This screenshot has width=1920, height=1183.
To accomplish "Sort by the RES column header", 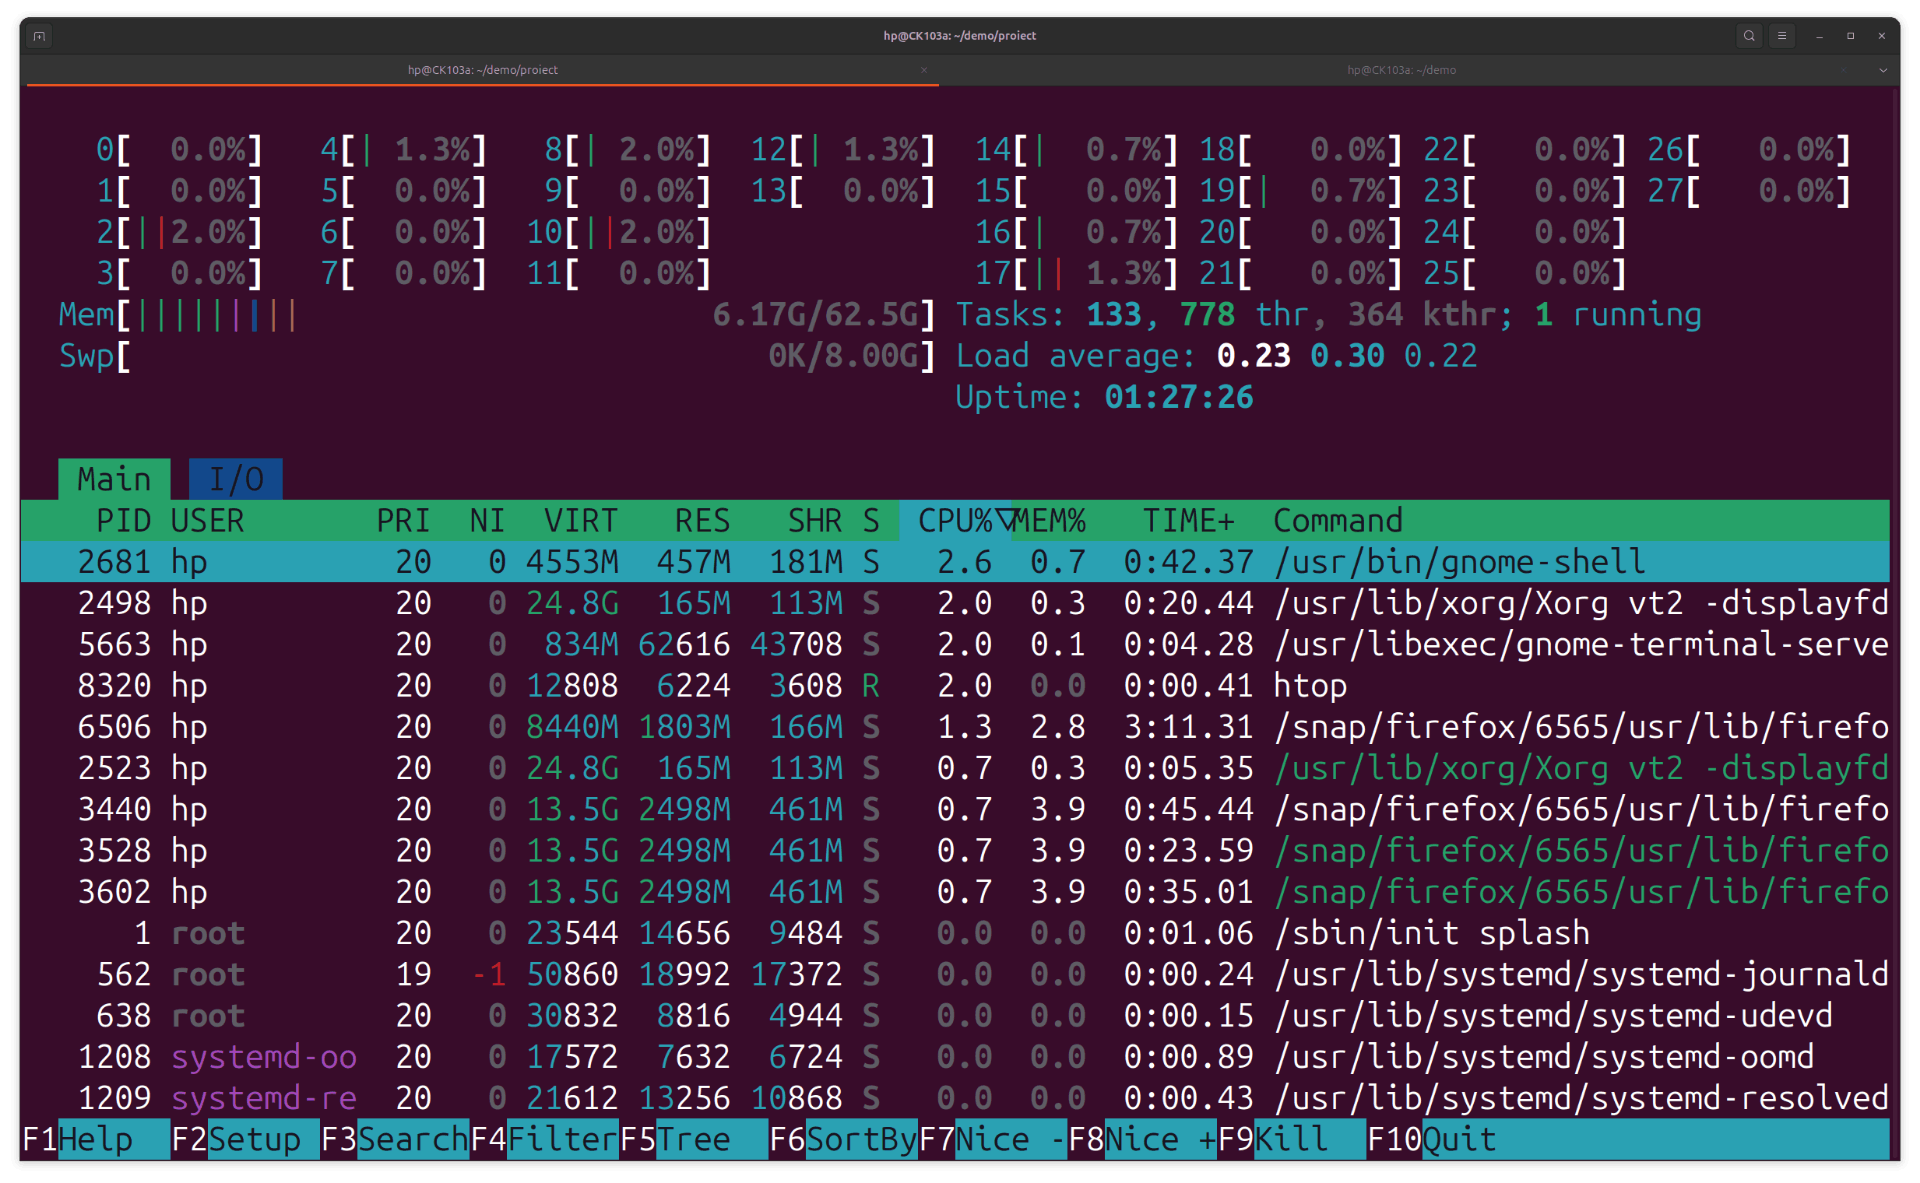I will click(702, 521).
